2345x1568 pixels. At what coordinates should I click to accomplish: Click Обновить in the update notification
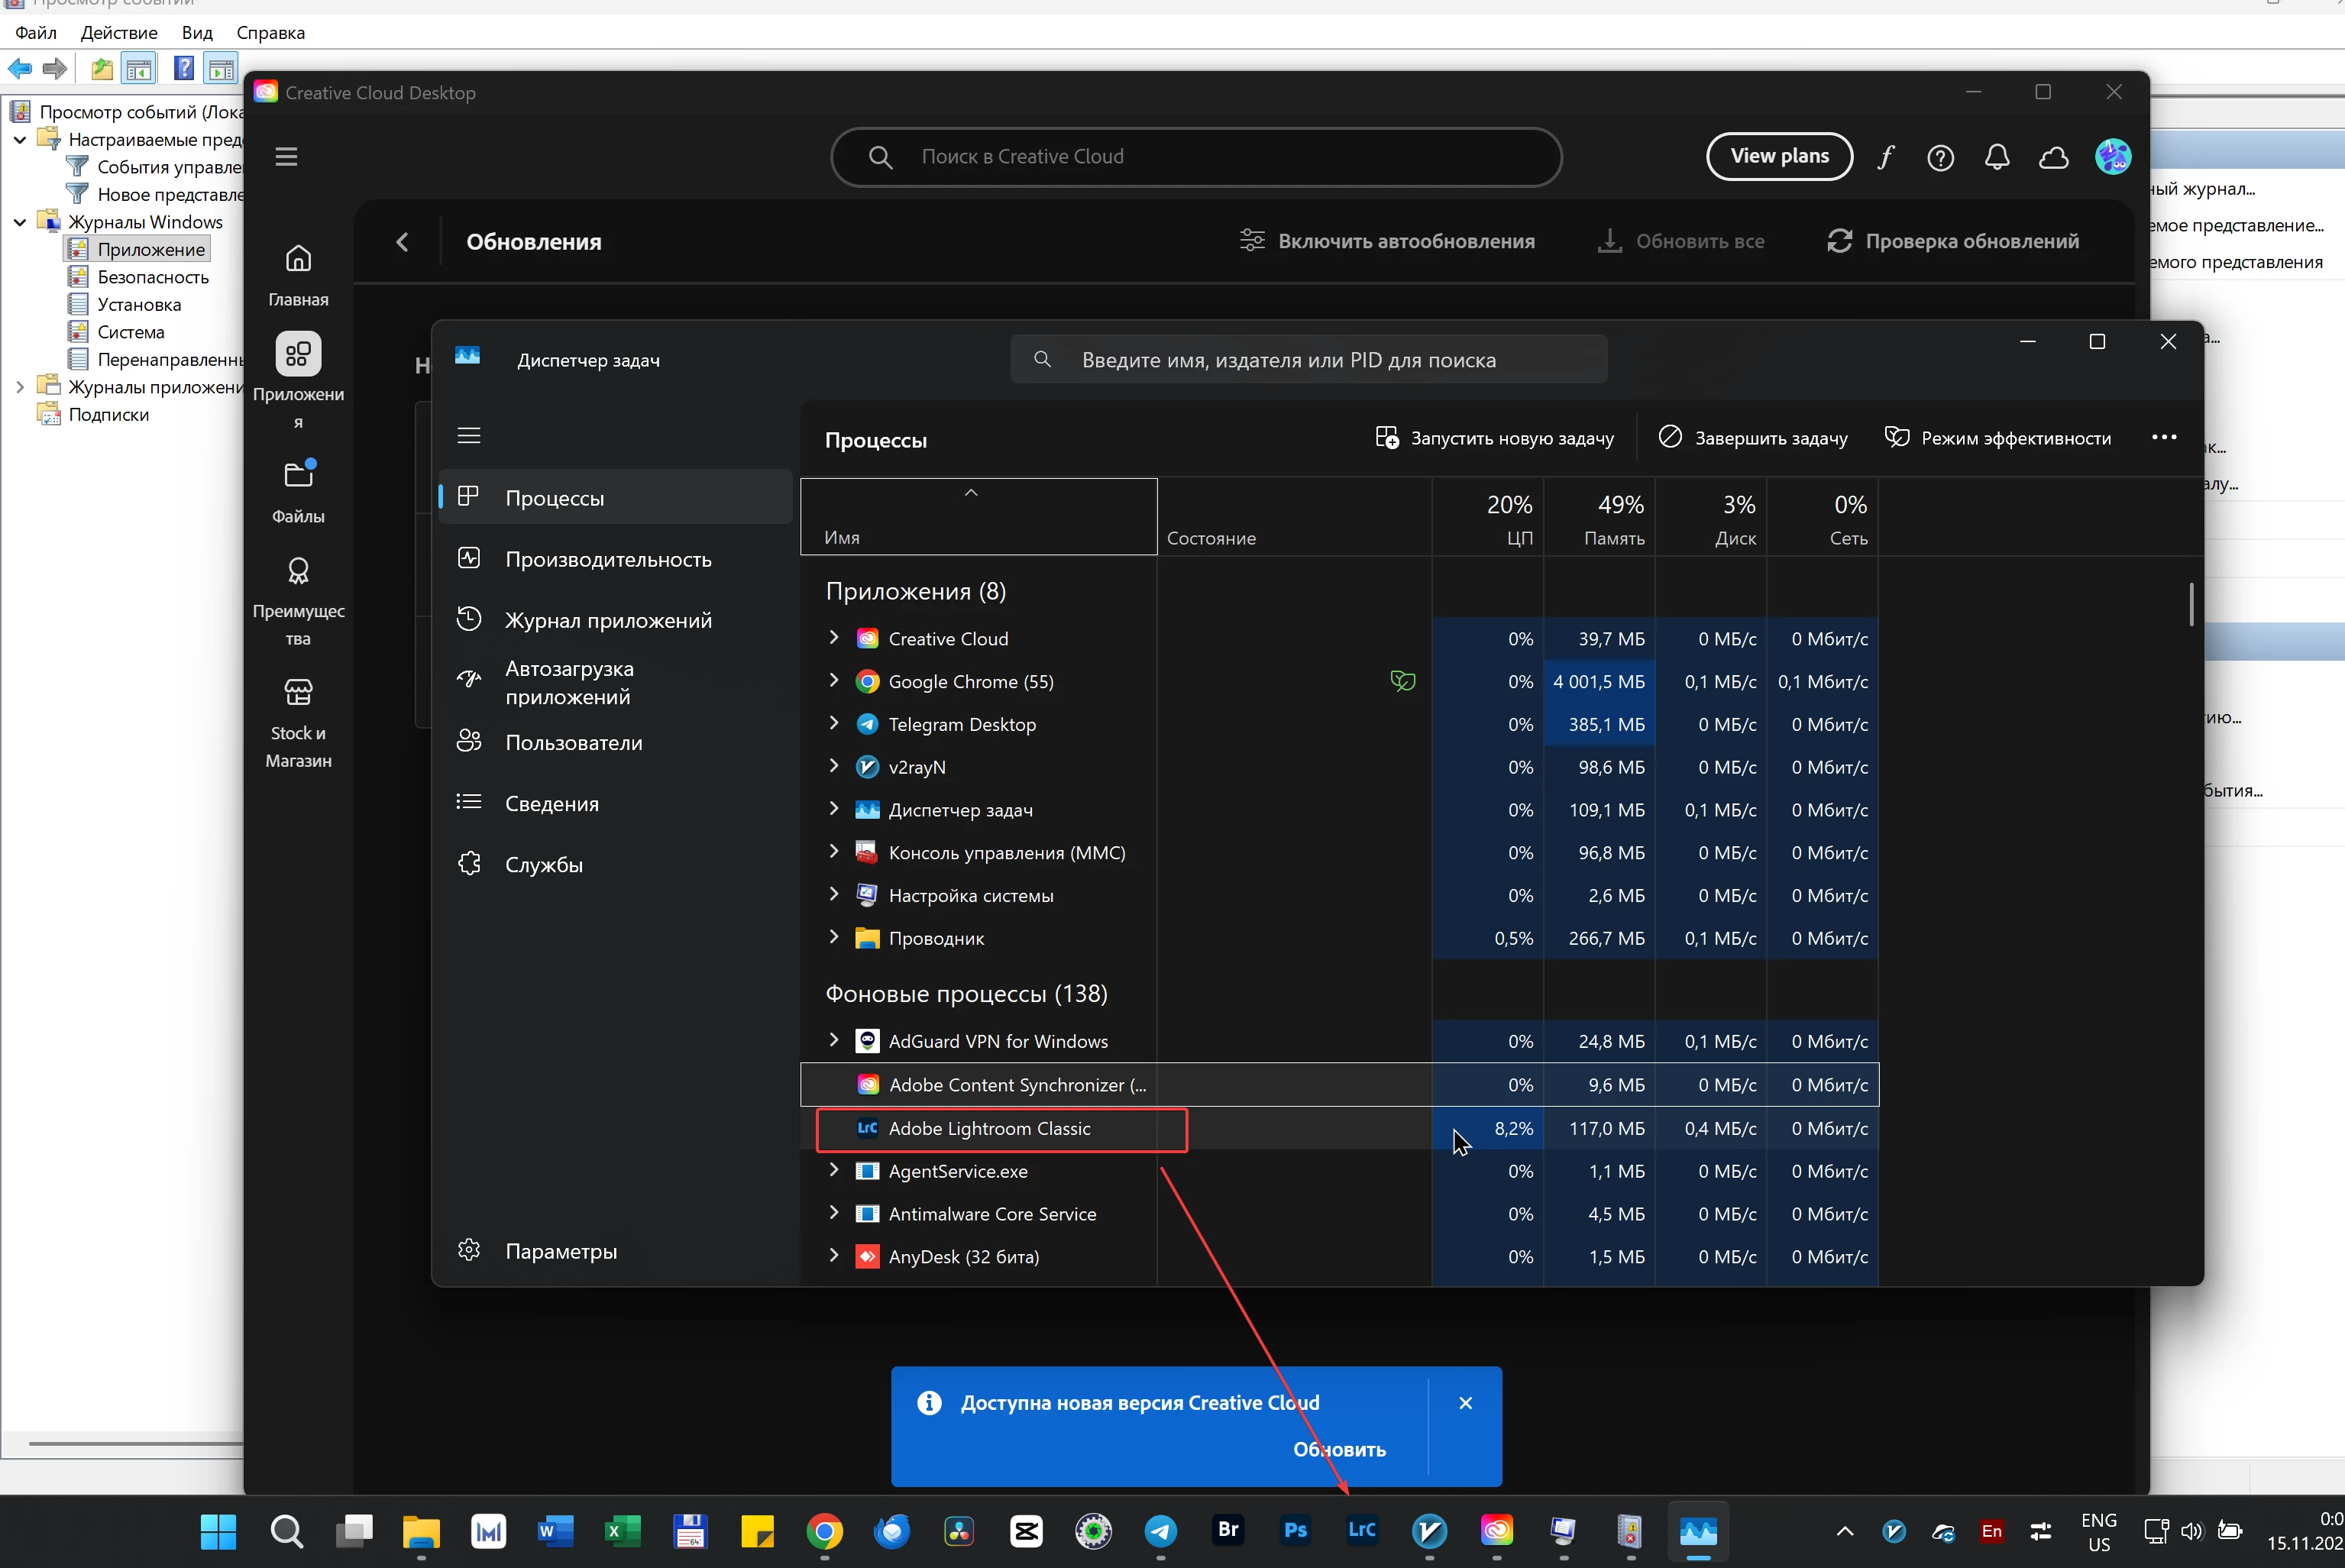tap(1339, 1449)
